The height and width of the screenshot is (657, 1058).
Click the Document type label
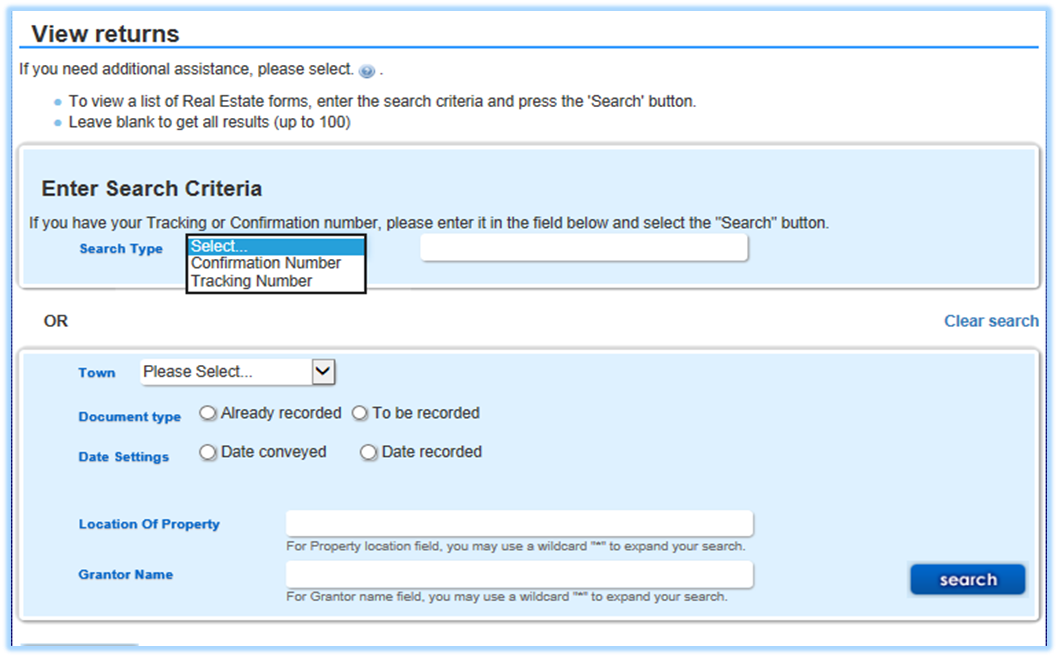pos(130,417)
